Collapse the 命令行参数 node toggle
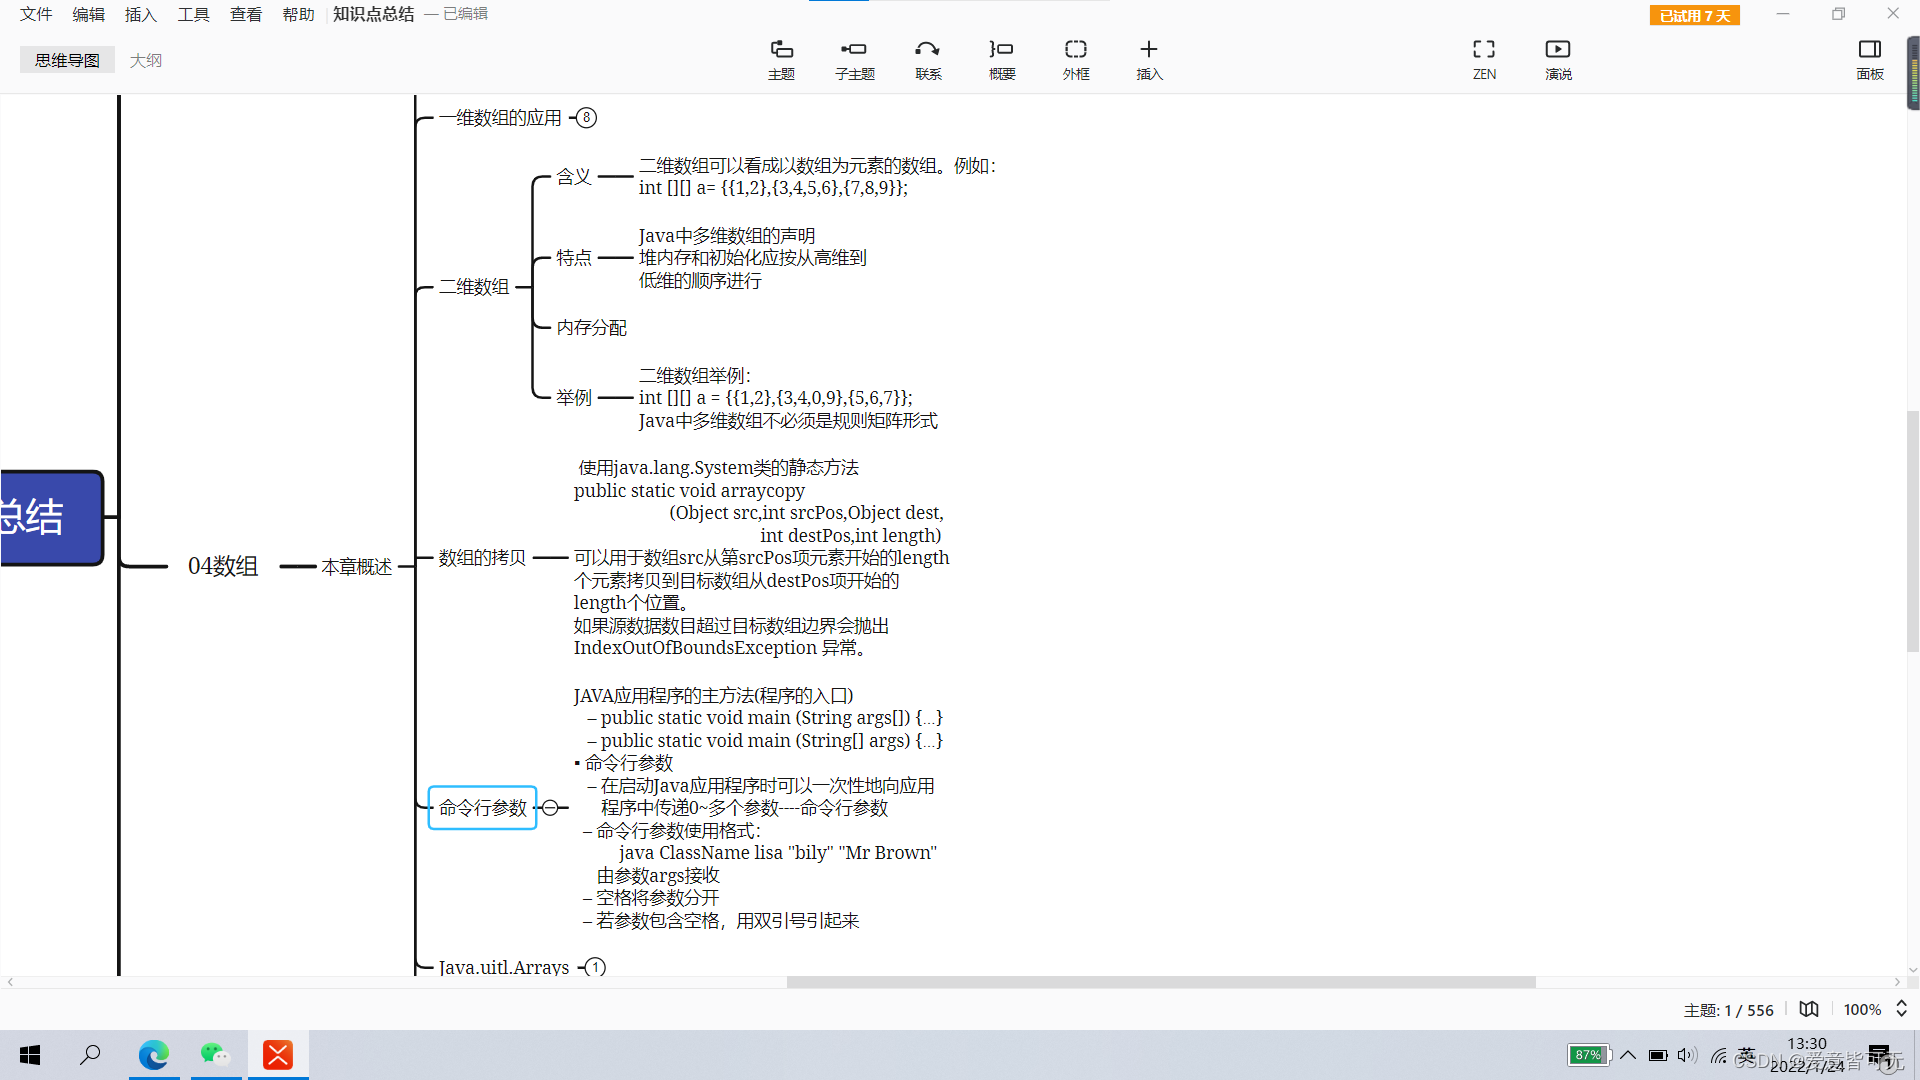1920x1080 pixels. [550, 808]
